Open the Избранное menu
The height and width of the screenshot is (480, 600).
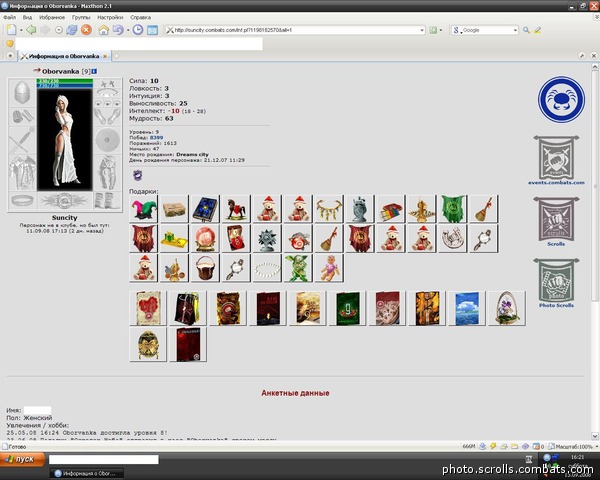click(x=52, y=17)
